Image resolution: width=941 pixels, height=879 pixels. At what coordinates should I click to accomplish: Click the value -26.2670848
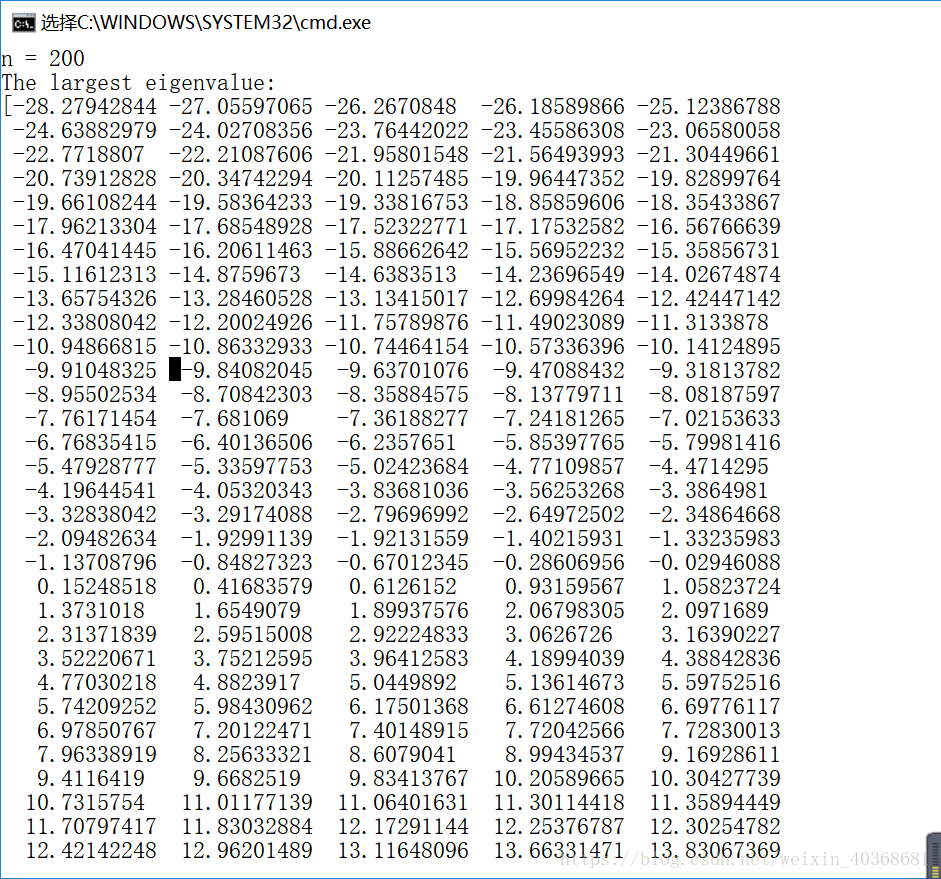tap(391, 107)
